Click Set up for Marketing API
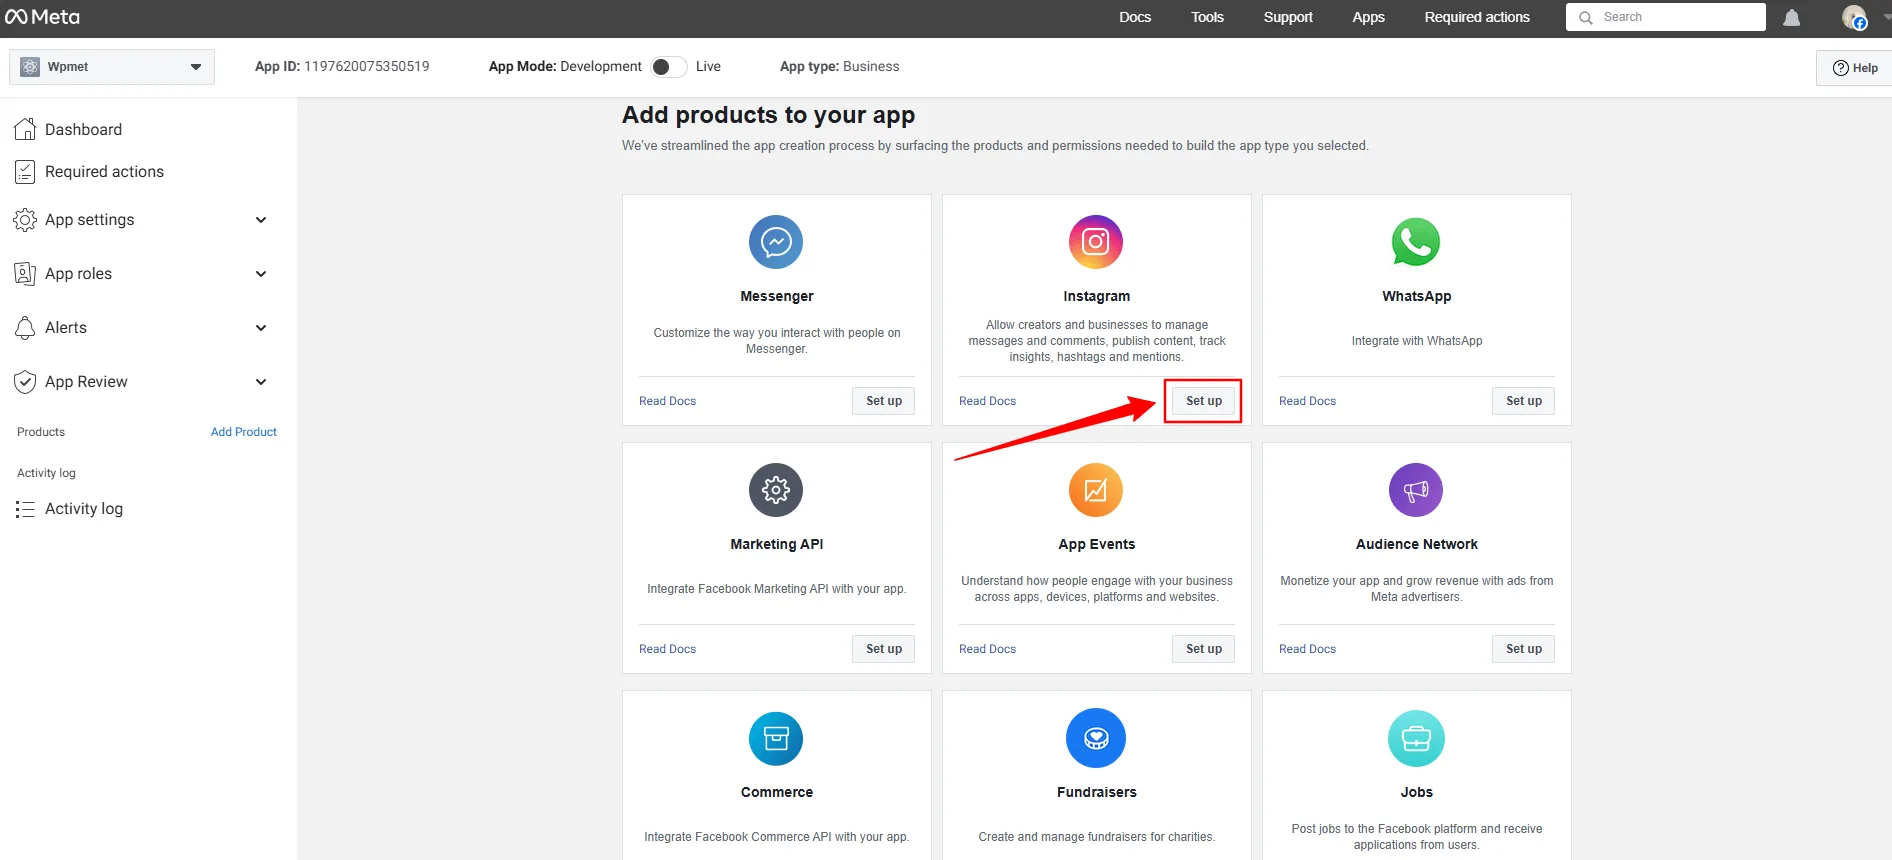The image size is (1892, 860). coord(884,649)
